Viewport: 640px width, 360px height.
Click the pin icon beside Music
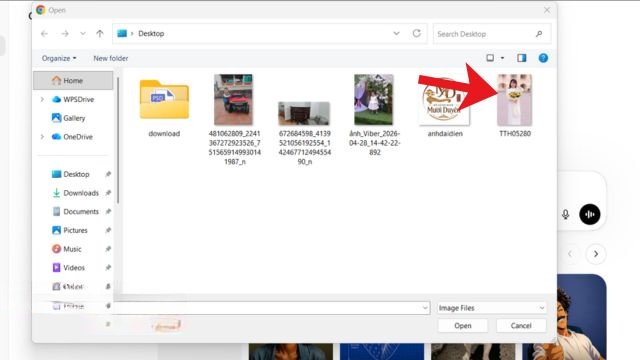coord(108,249)
